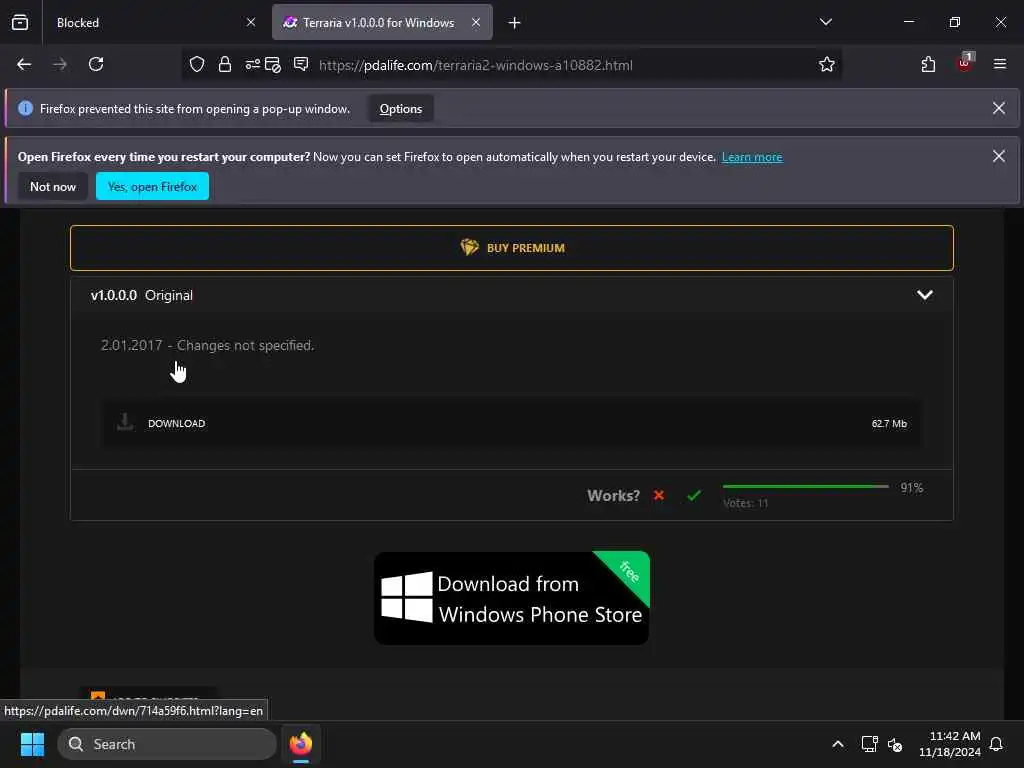Click the taskbar Search box
Viewport: 1024px width, 768px height.
pos(167,744)
